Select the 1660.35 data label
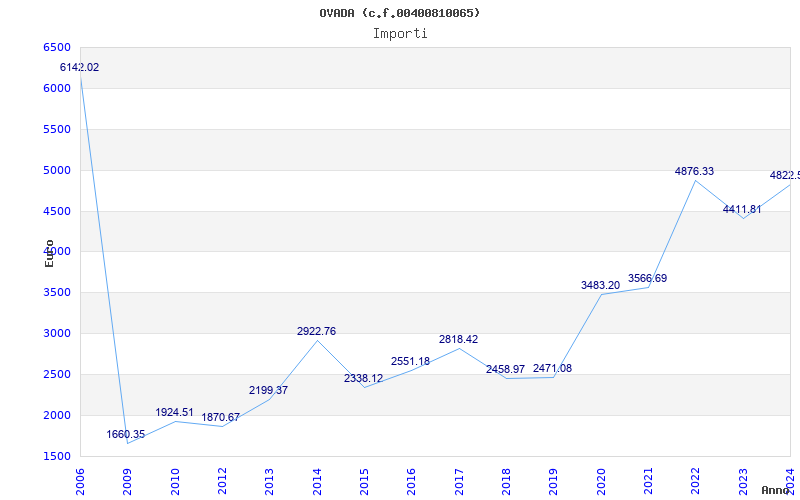Screen dimensions: 800x500 point(126,435)
